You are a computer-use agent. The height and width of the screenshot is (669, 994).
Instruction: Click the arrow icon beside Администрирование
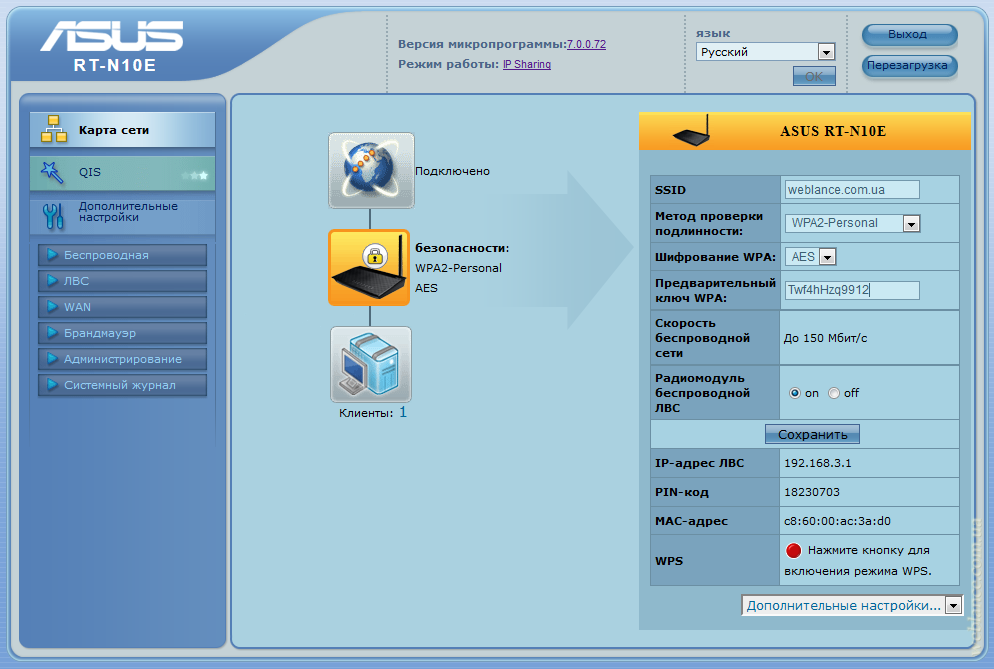coord(53,359)
